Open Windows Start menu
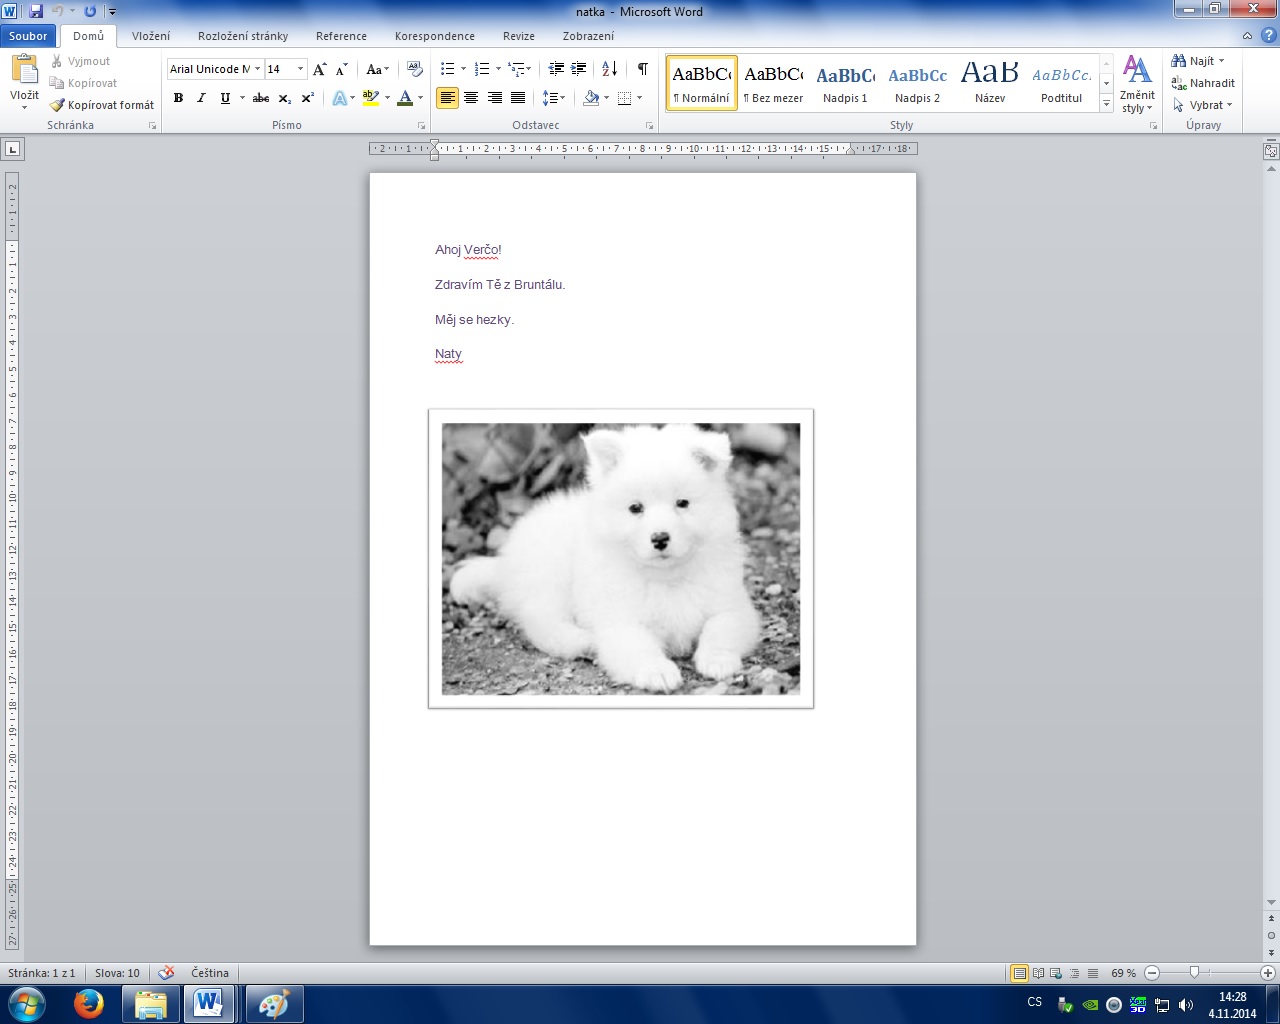Viewport: 1280px width, 1024px height. pos(28,1004)
